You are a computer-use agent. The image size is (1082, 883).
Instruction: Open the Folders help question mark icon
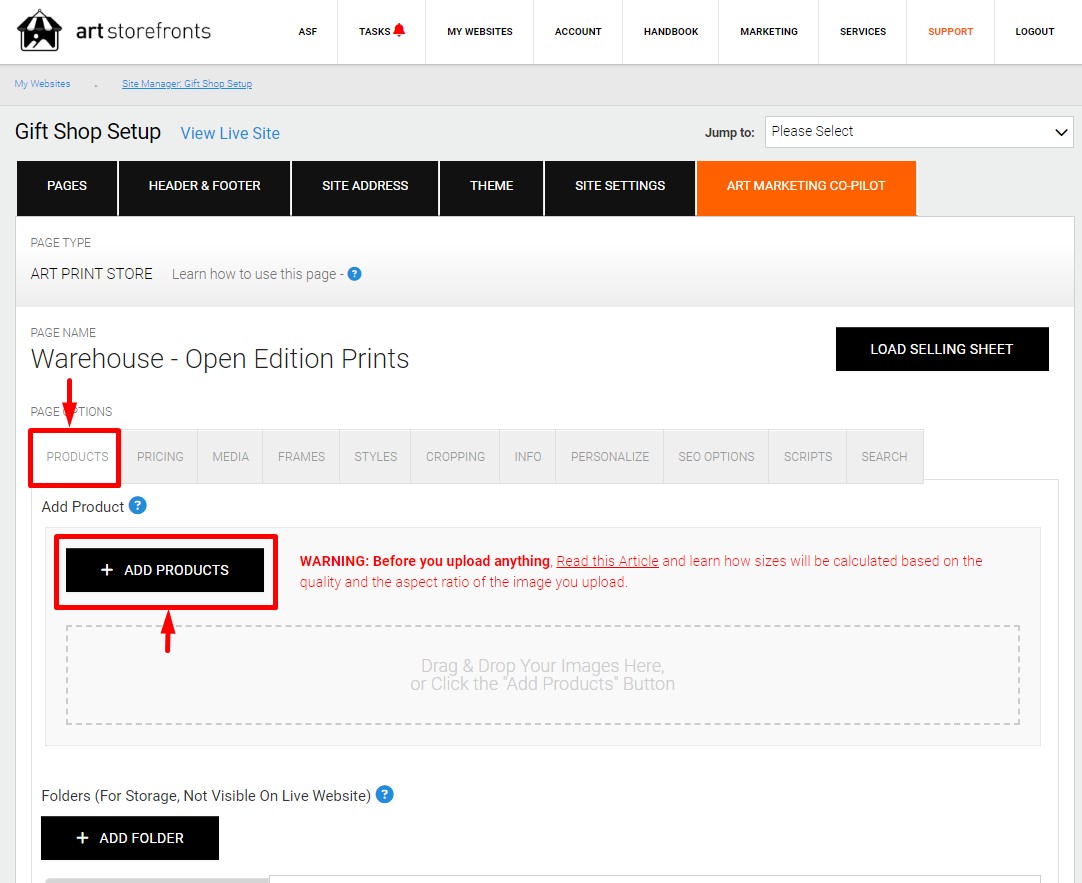click(x=384, y=795)
